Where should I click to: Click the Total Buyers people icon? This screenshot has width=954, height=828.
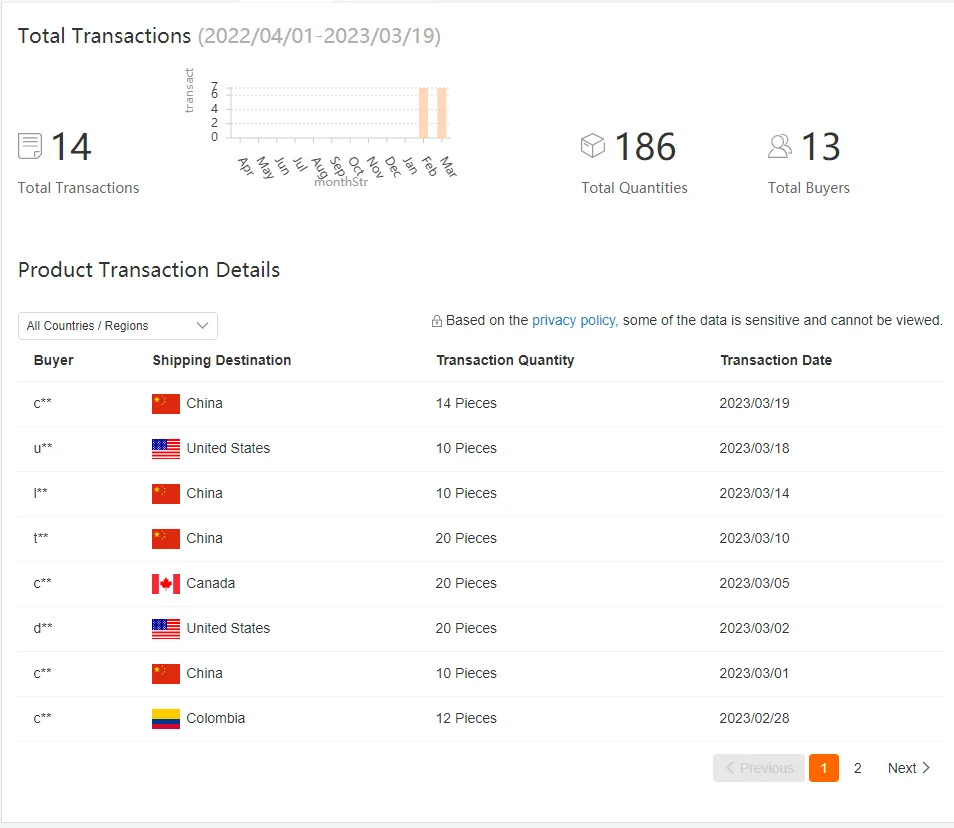[x=779, y=146]
